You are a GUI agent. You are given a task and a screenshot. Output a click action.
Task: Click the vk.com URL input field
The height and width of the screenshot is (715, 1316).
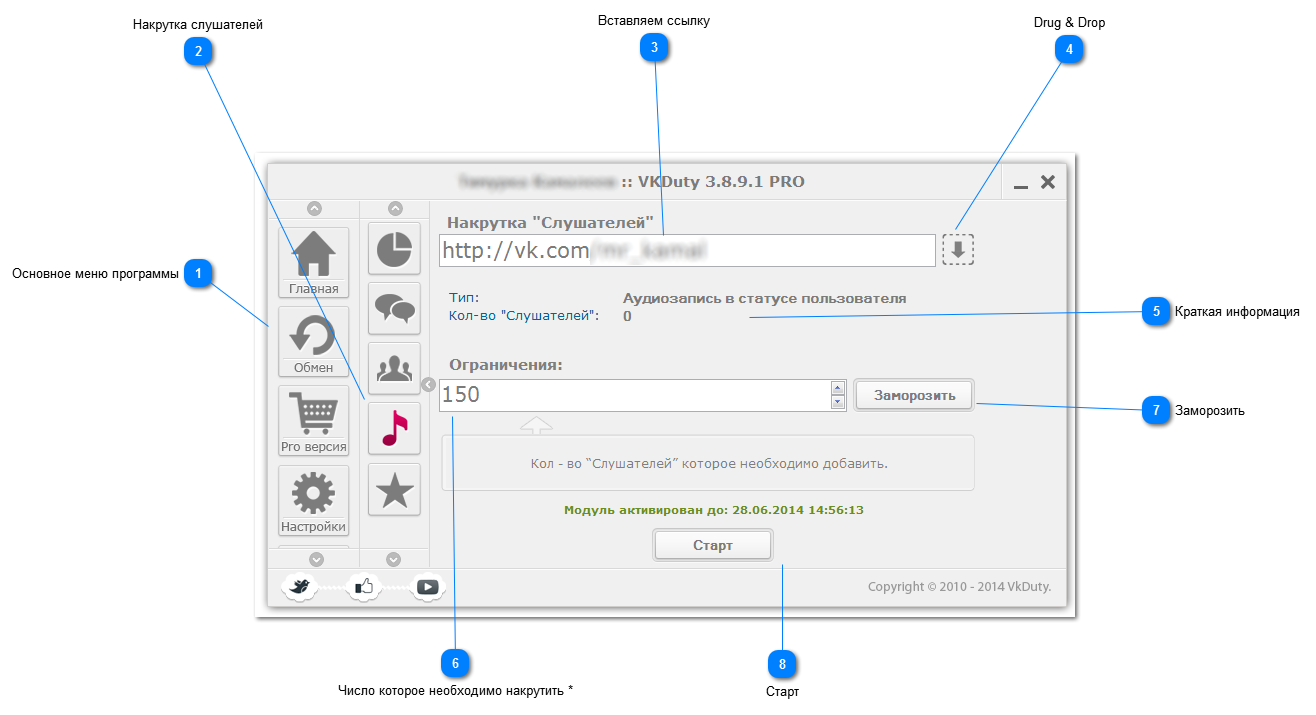point(687,250)
